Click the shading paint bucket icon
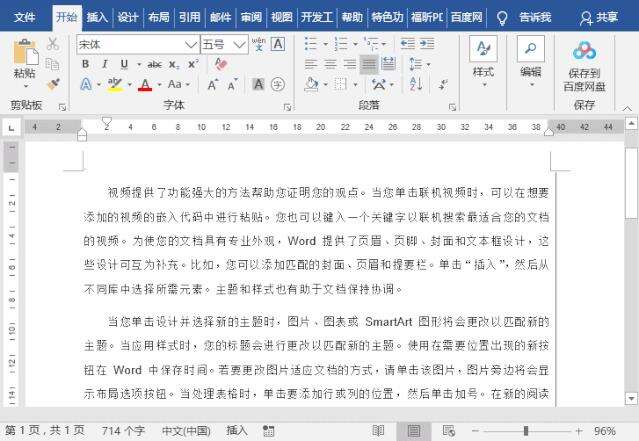The width and height of the screenshot is (639, 441). (x=311, y=84)
